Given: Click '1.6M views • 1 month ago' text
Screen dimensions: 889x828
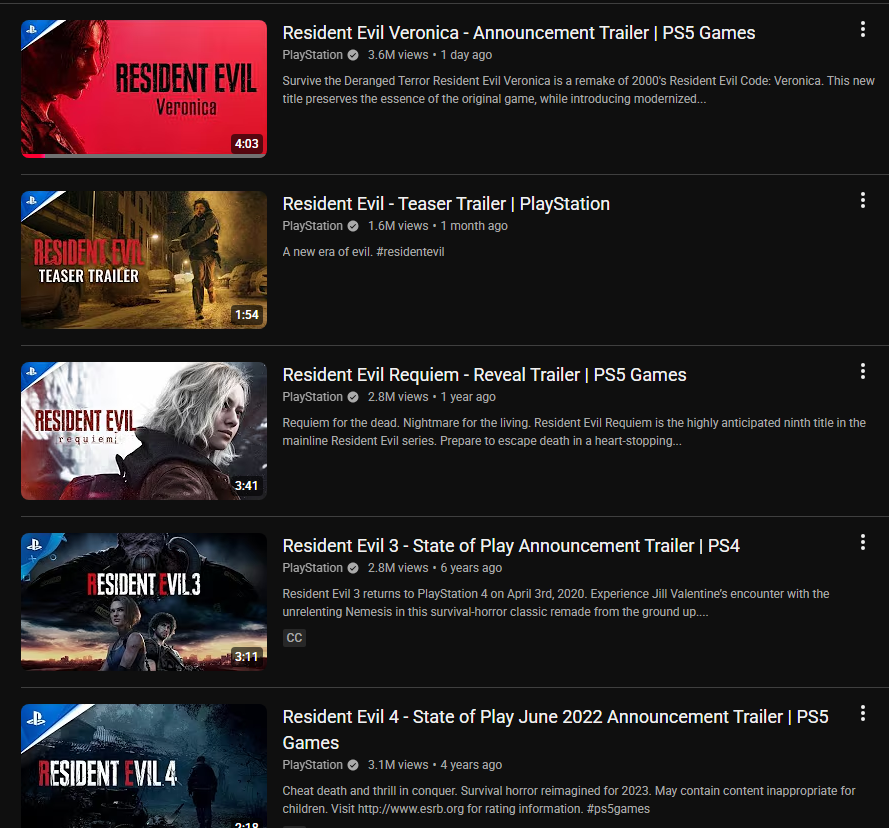Looking at the screenshot, I should (438, 226).
